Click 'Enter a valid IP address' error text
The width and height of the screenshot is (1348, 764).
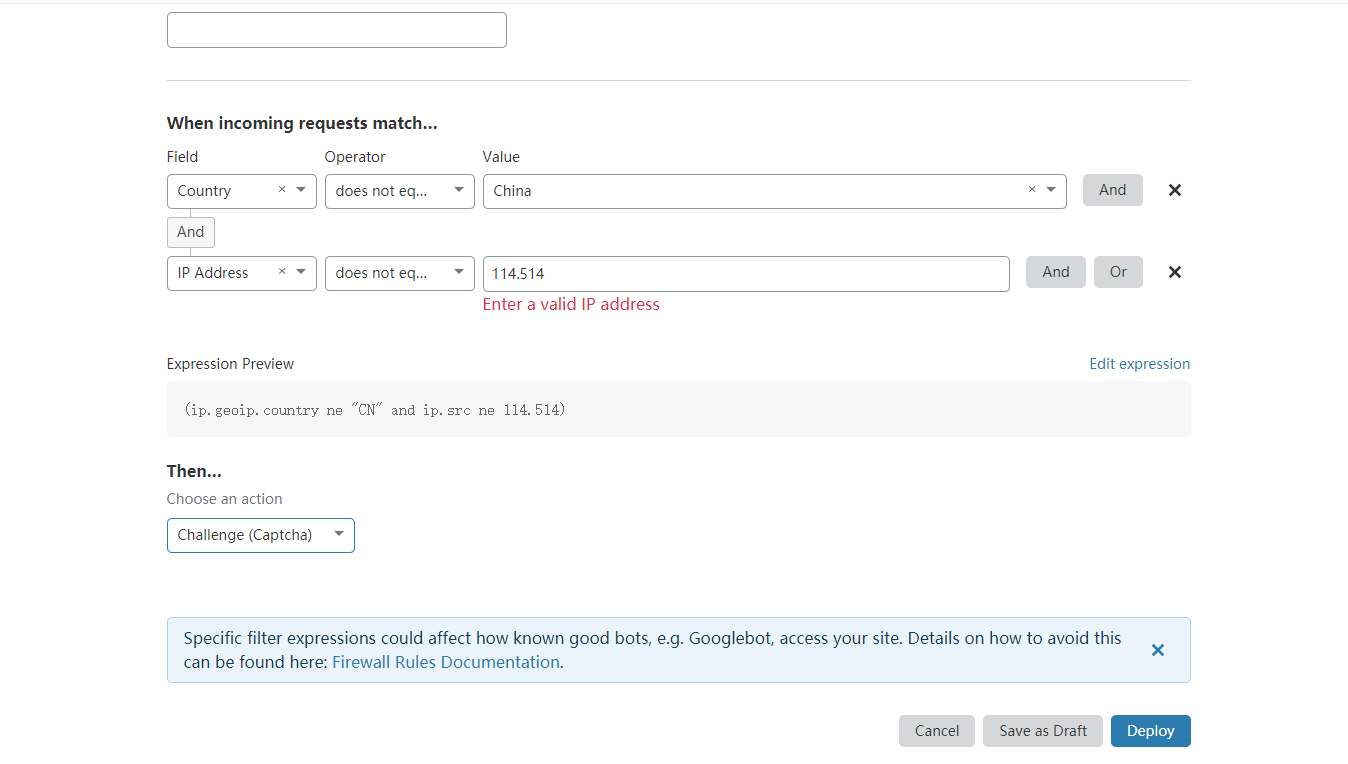point(571,305)
